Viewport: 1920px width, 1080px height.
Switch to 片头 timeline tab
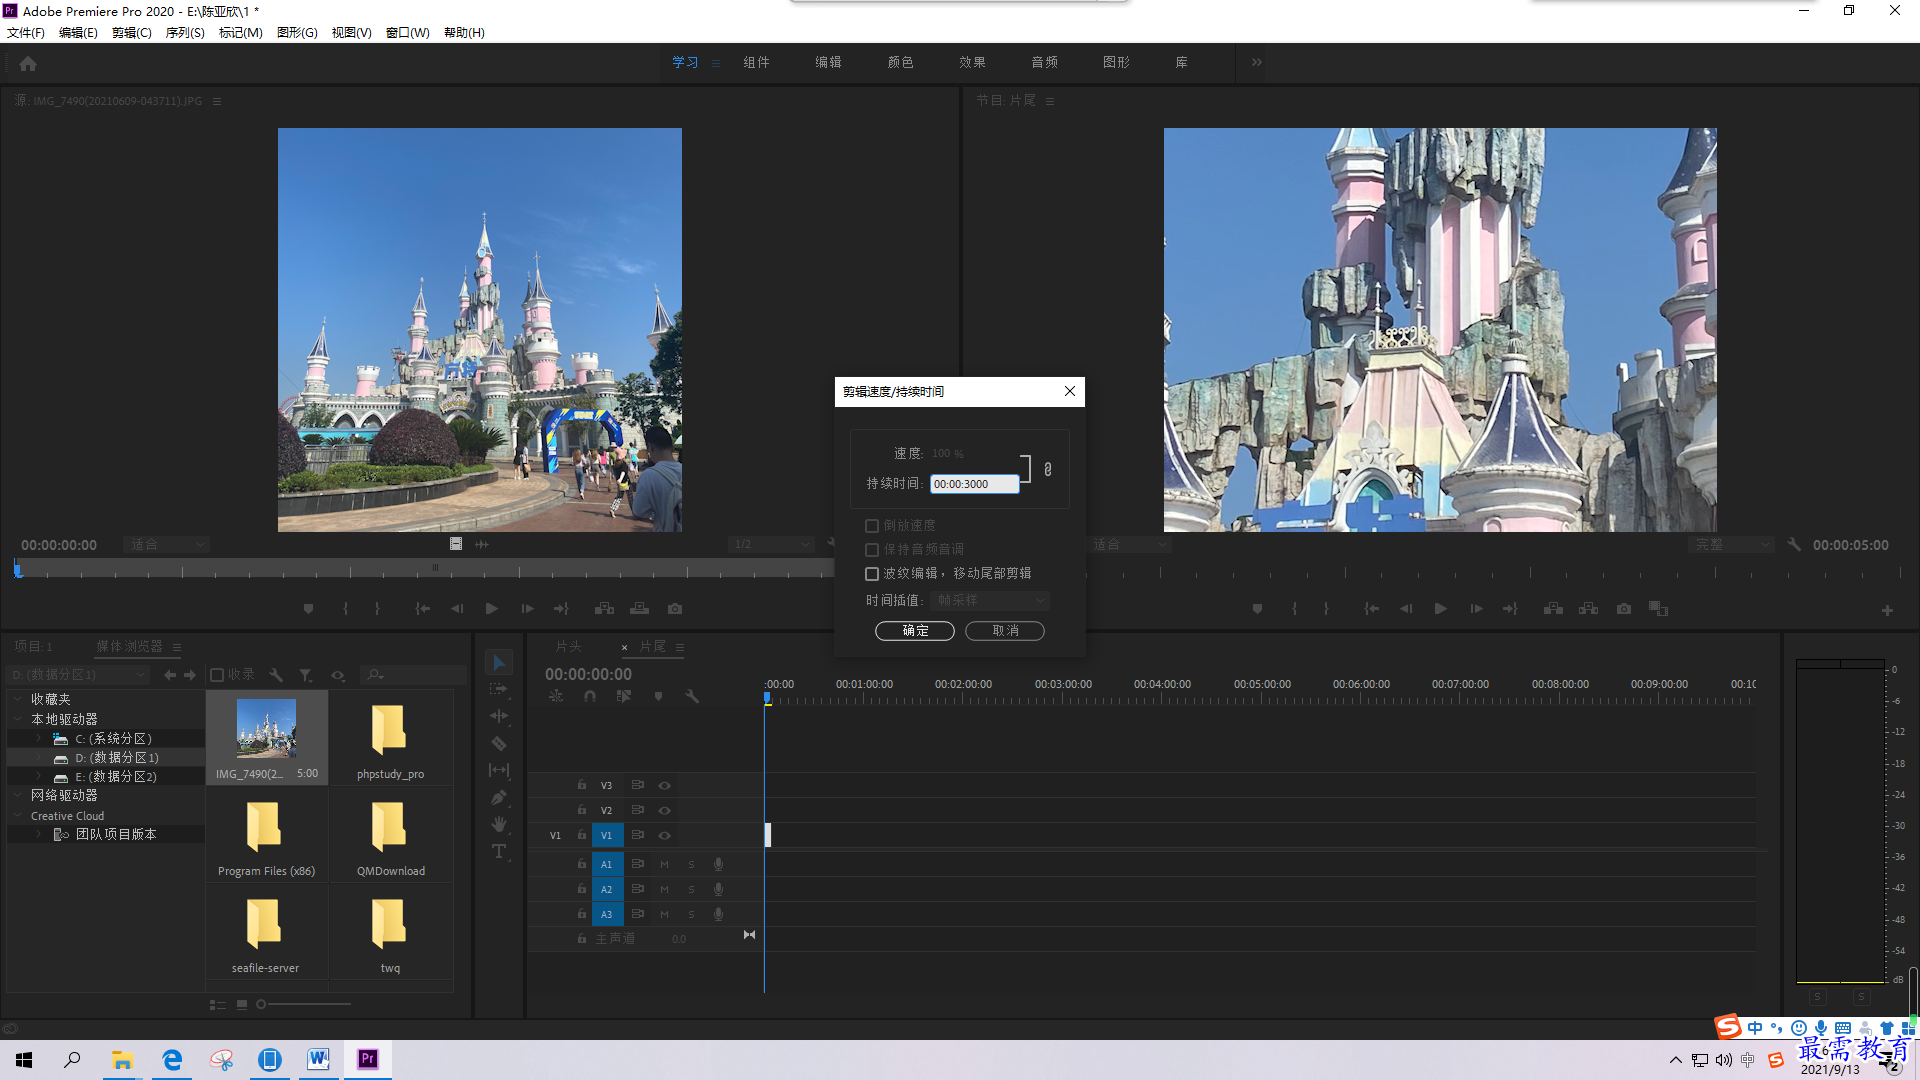click(568, 647)
